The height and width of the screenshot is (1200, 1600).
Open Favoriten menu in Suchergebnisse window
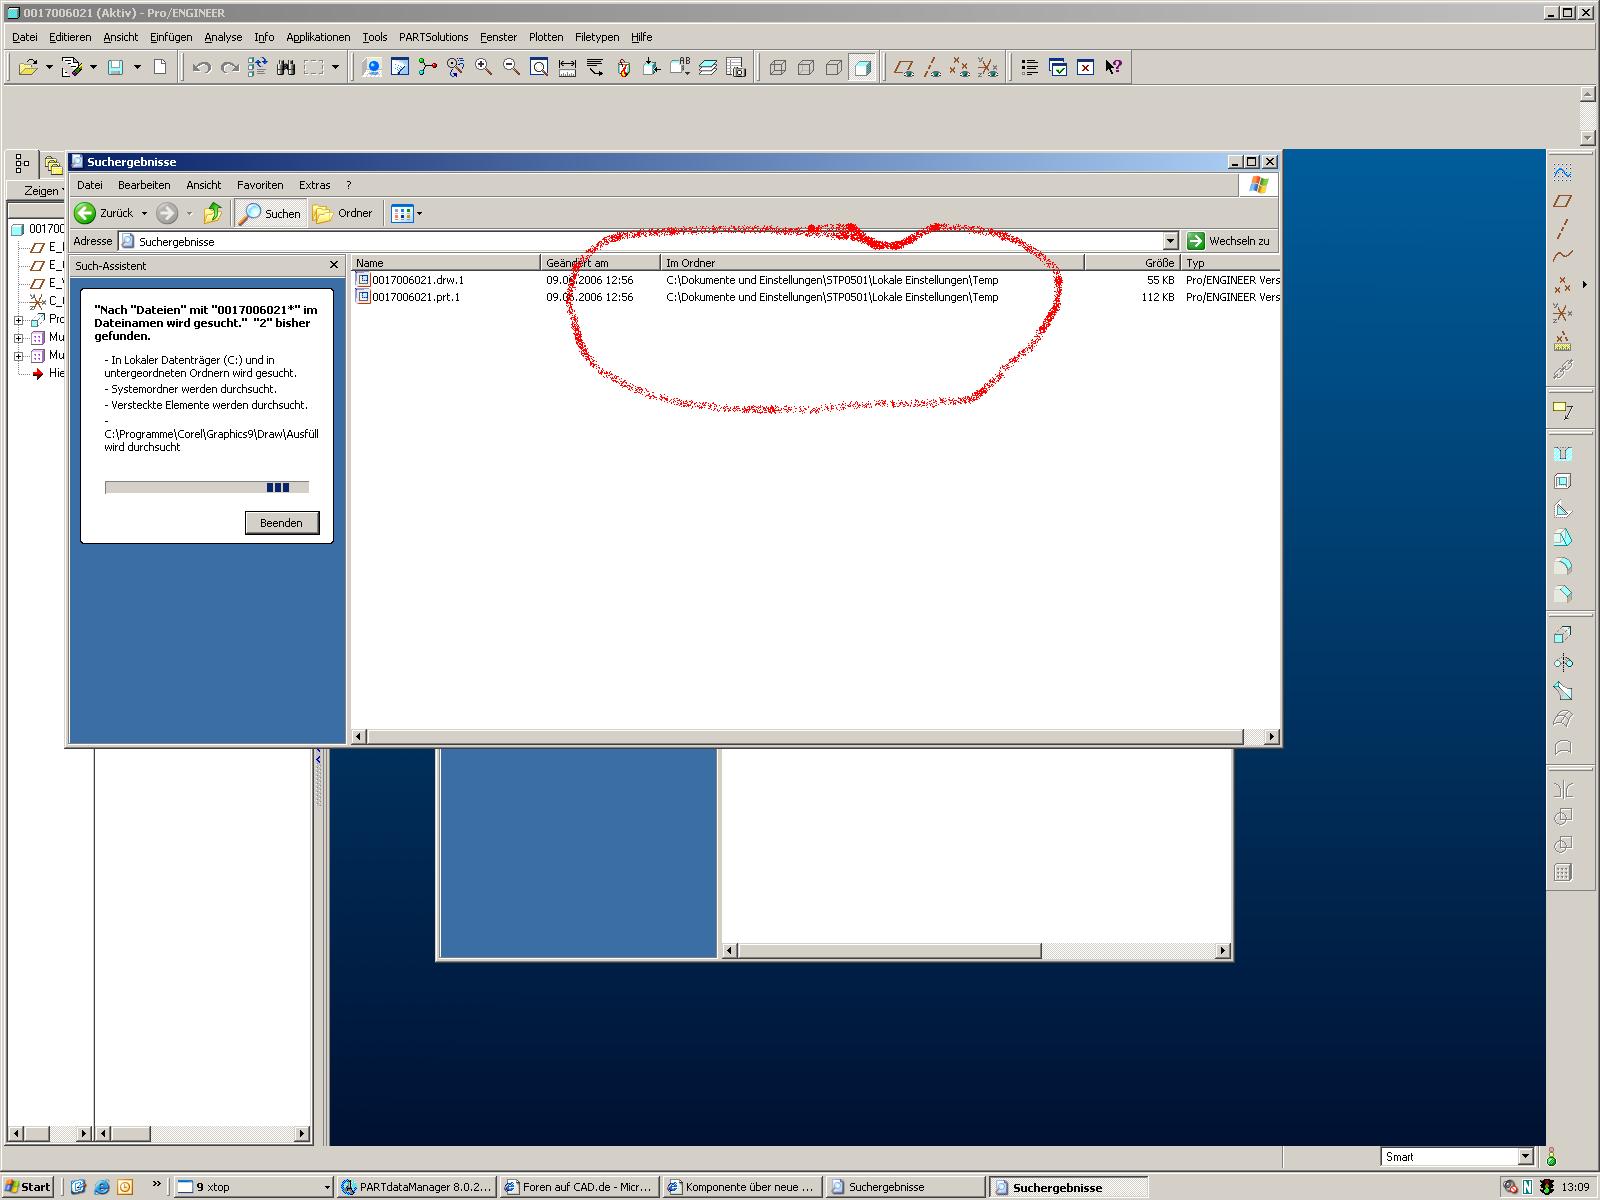(x=260, y=185)
